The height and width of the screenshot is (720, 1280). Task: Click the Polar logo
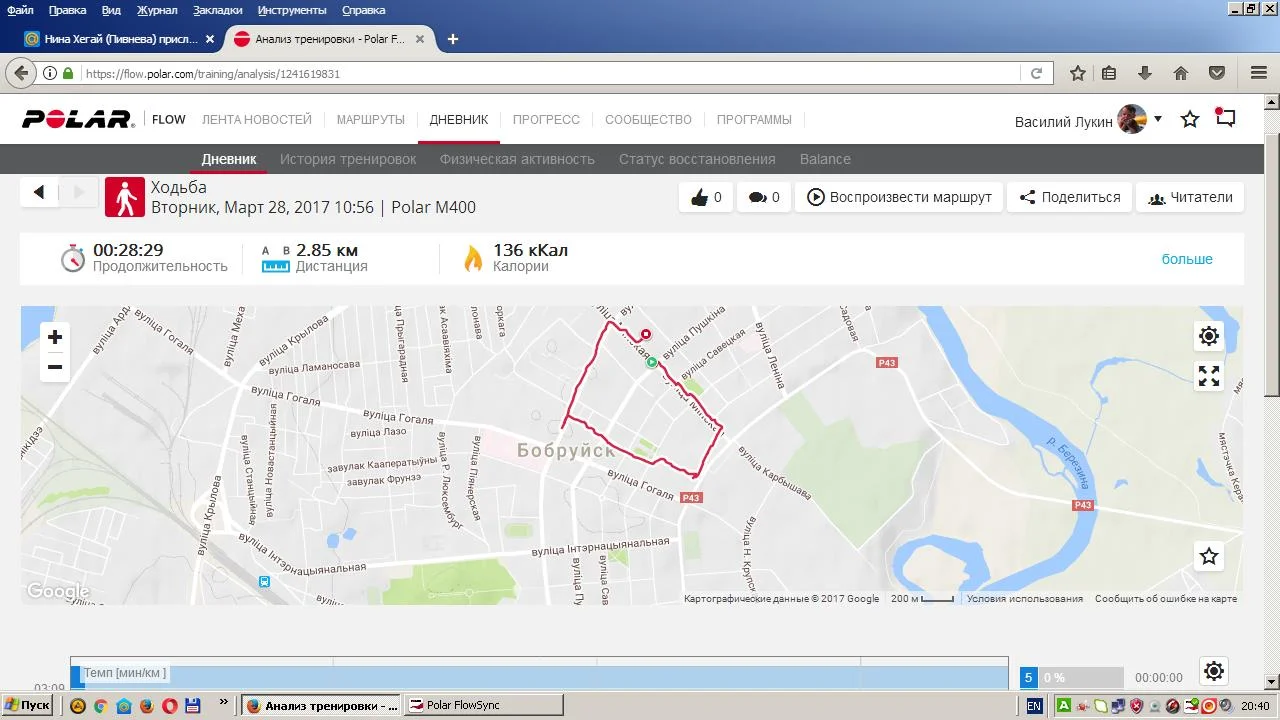click(78, 120)
